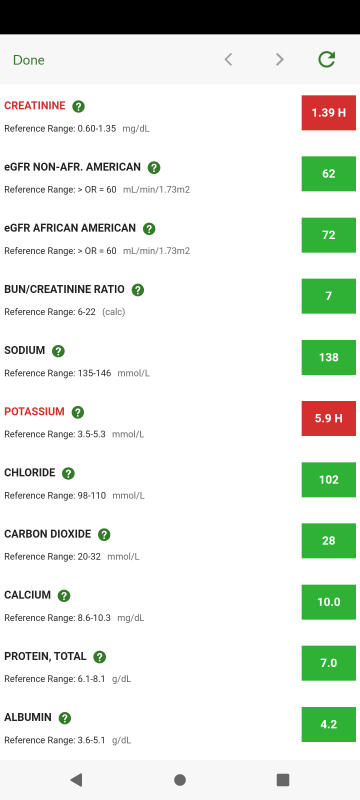
Task: Reload the page with the refresh icon
Action: pos(326,59)
